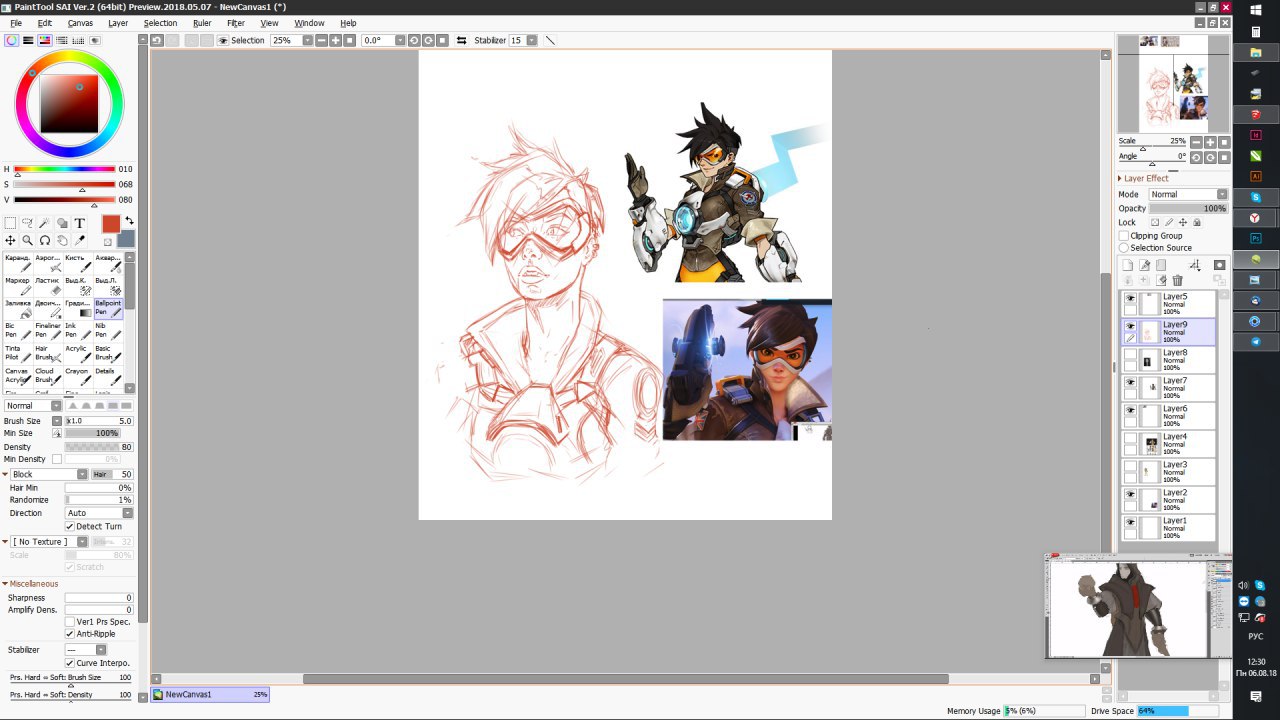Open the zoom percentage dropdown

pyautogui.click(x=307, y=40)
